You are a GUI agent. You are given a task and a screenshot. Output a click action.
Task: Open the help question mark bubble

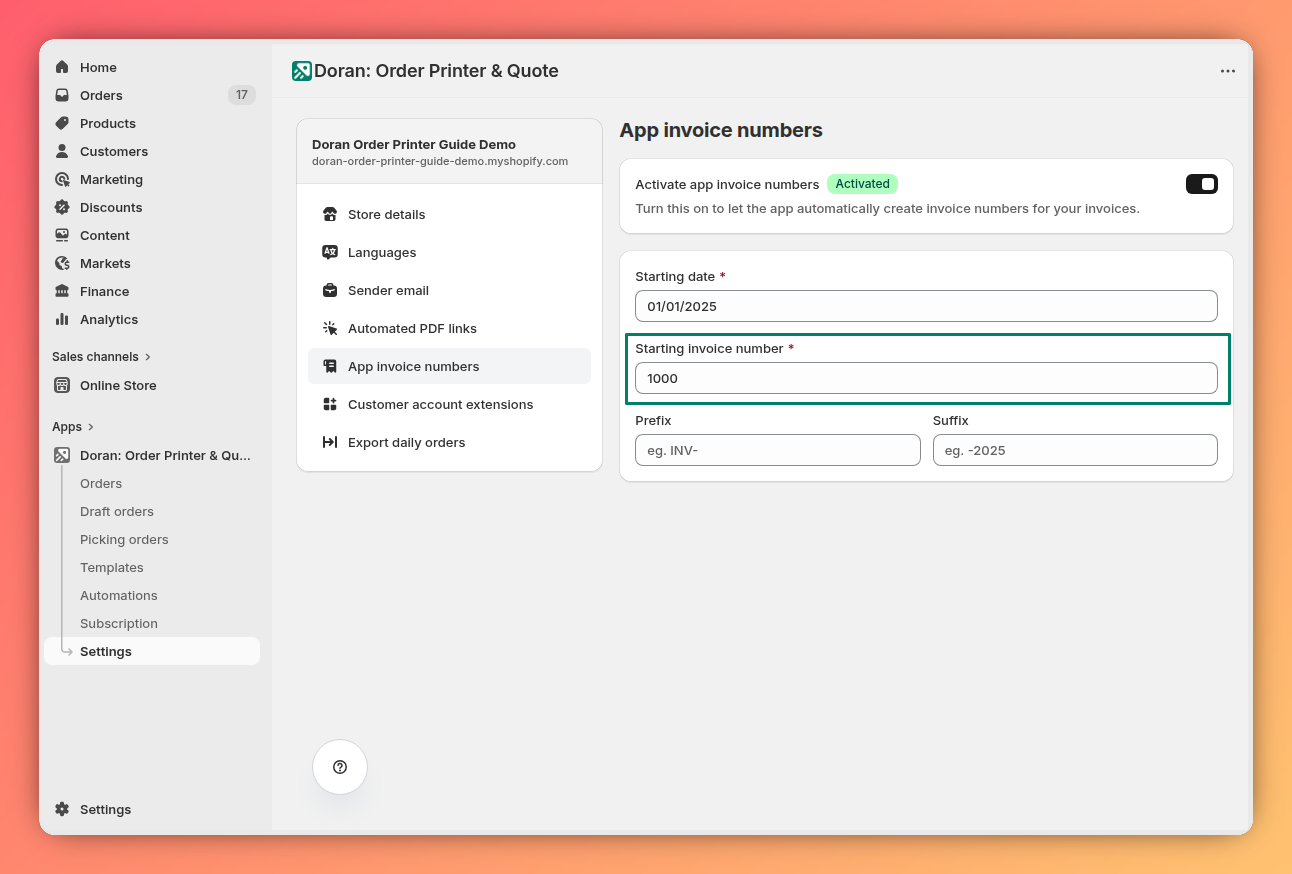[x=340, y=767]
